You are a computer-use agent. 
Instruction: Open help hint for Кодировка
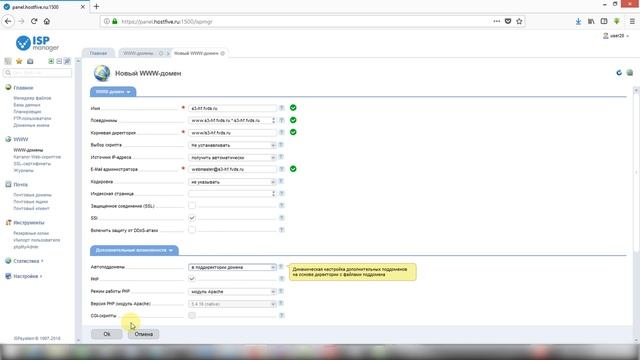click(281, 181)
